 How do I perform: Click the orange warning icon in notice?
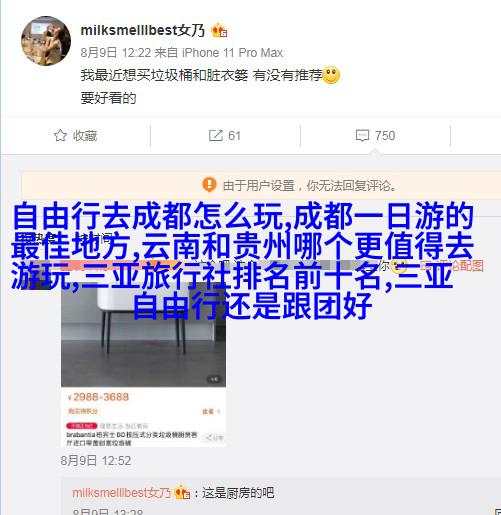[209, 184]
